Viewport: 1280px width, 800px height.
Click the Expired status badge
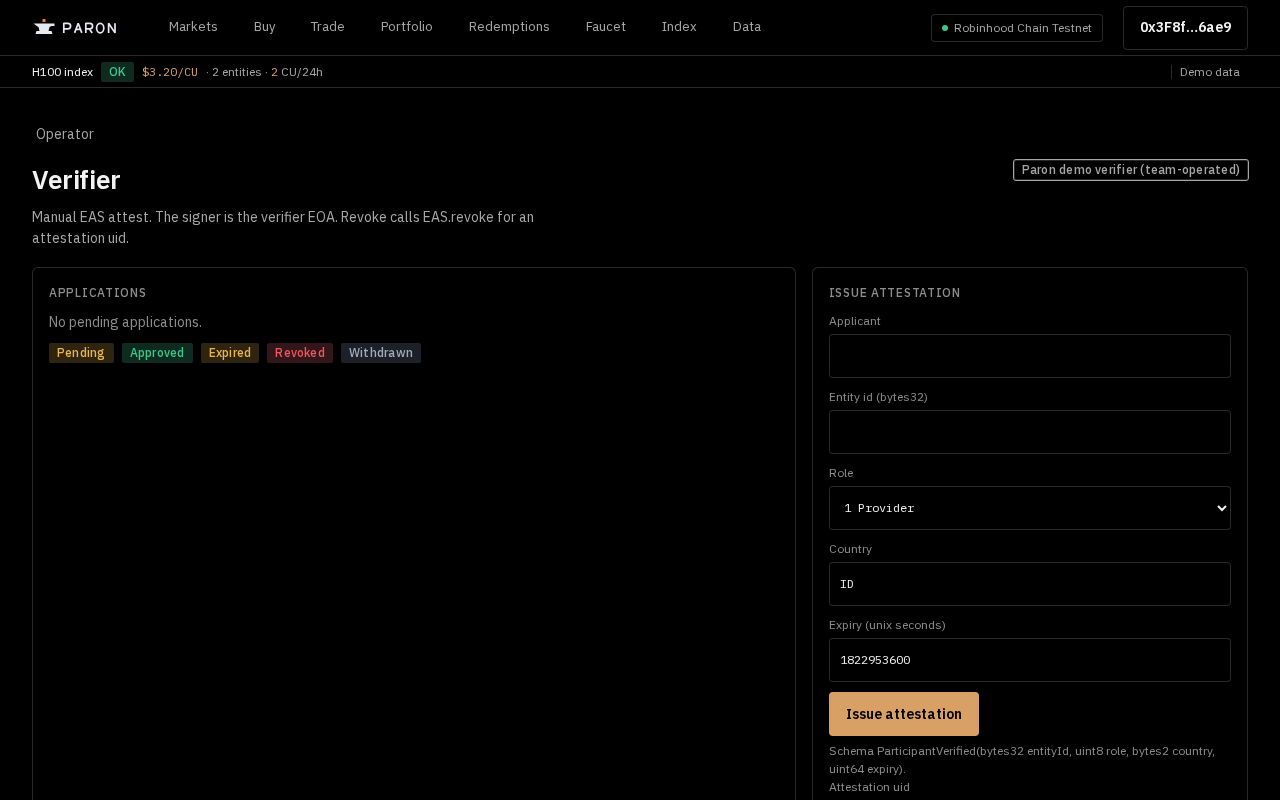[x=230, y=353]
